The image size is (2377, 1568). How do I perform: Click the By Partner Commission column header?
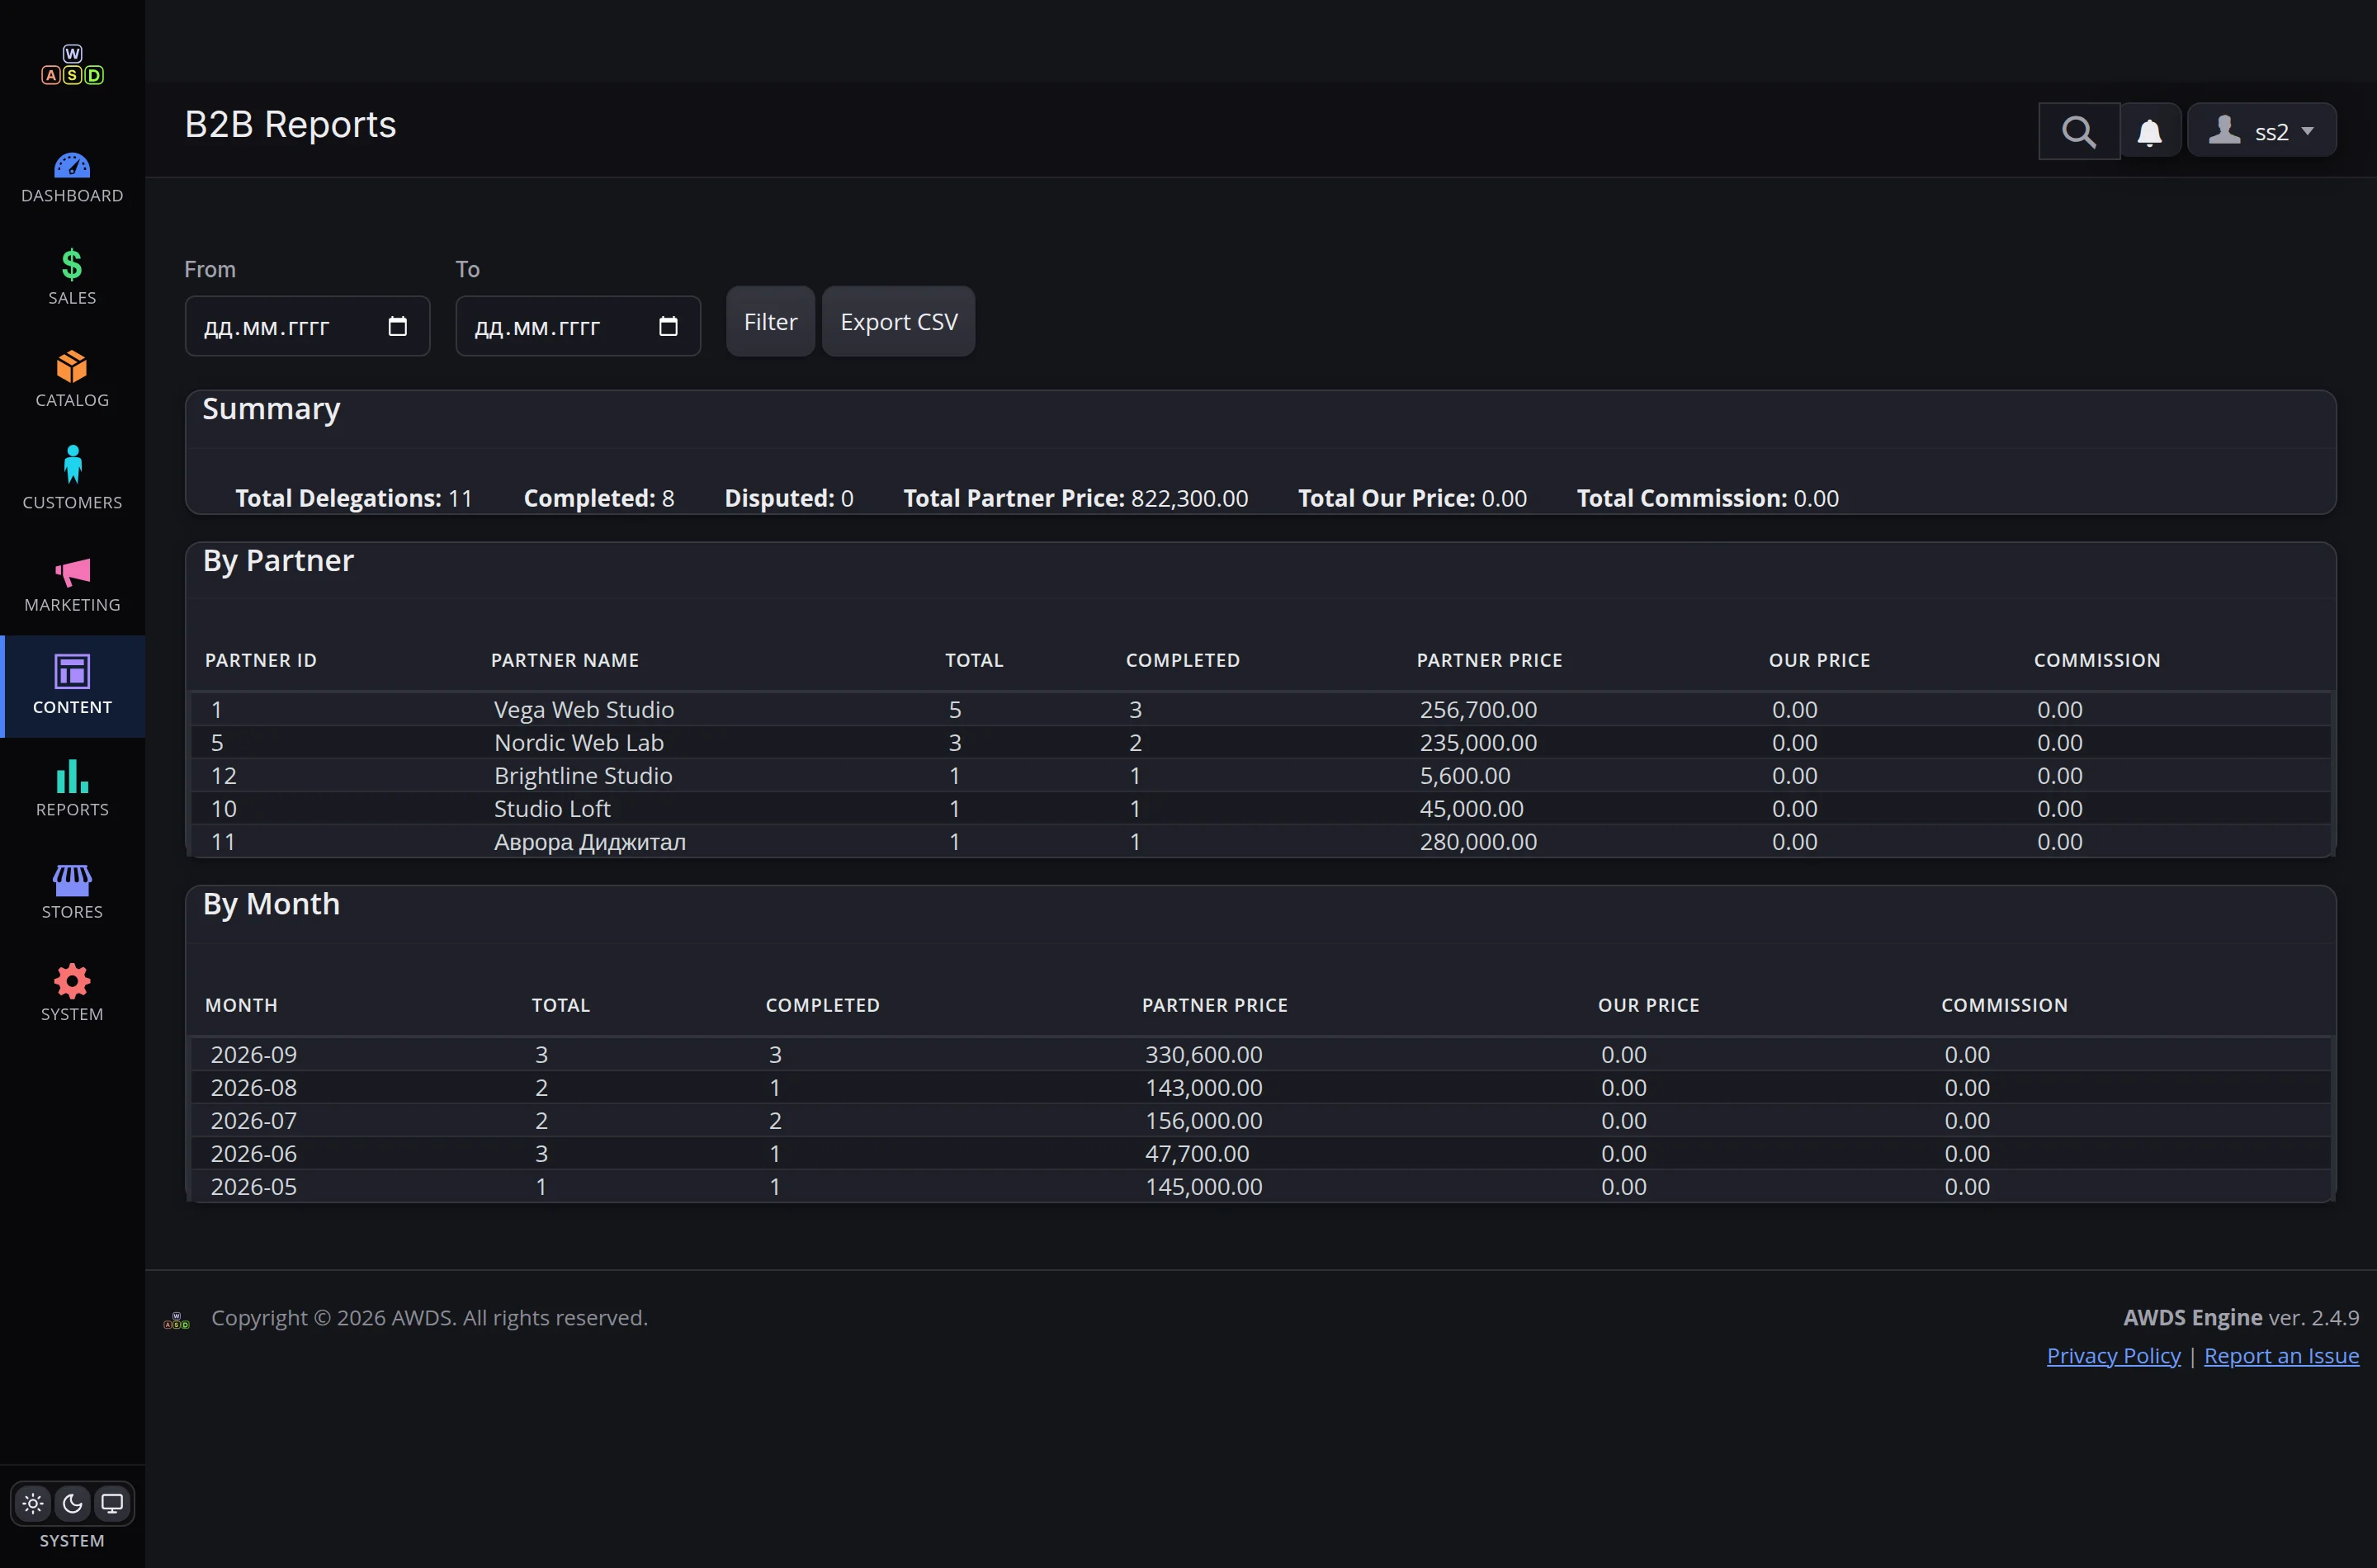2097,660
